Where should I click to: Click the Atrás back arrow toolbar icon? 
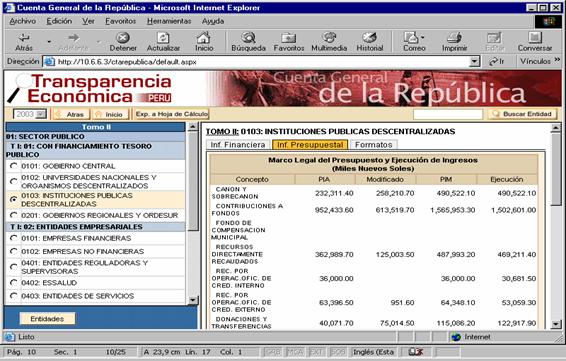click(x=24, y=38)
